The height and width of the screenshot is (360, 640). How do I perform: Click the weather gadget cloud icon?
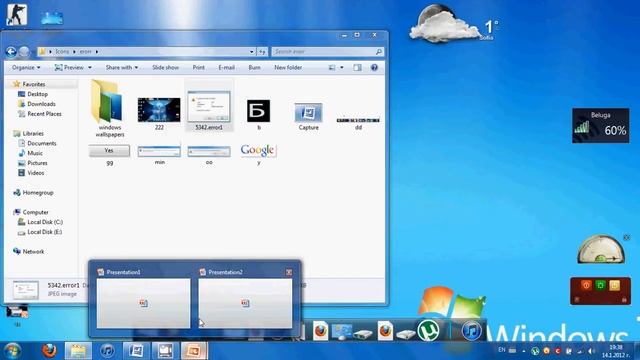coord(444,24)
